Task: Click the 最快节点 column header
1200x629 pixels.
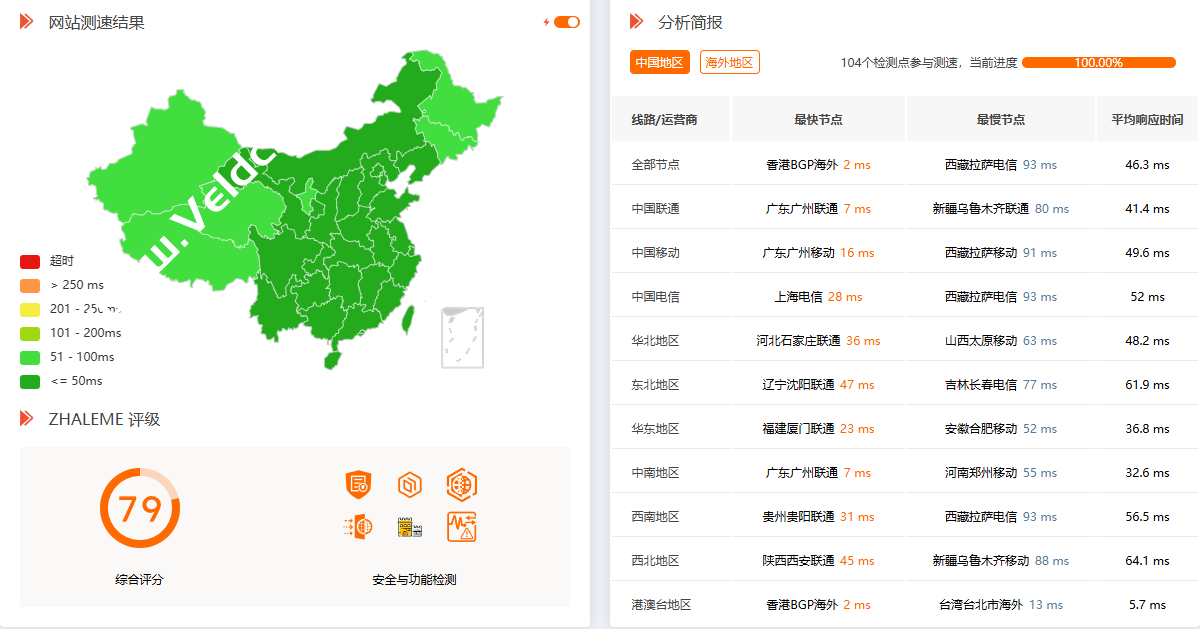Action: coord(818,120)
